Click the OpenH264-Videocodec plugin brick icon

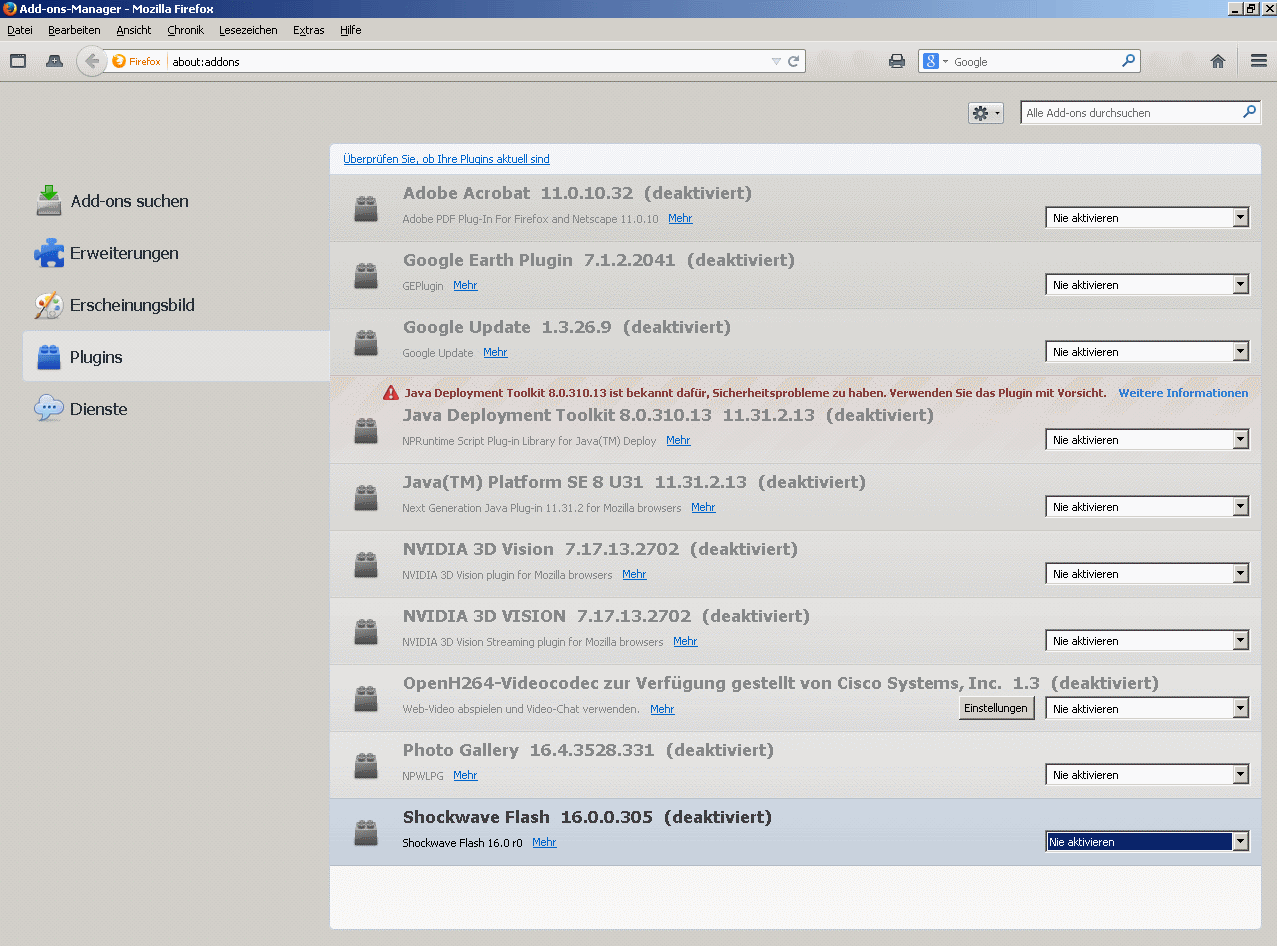[366, 698]
